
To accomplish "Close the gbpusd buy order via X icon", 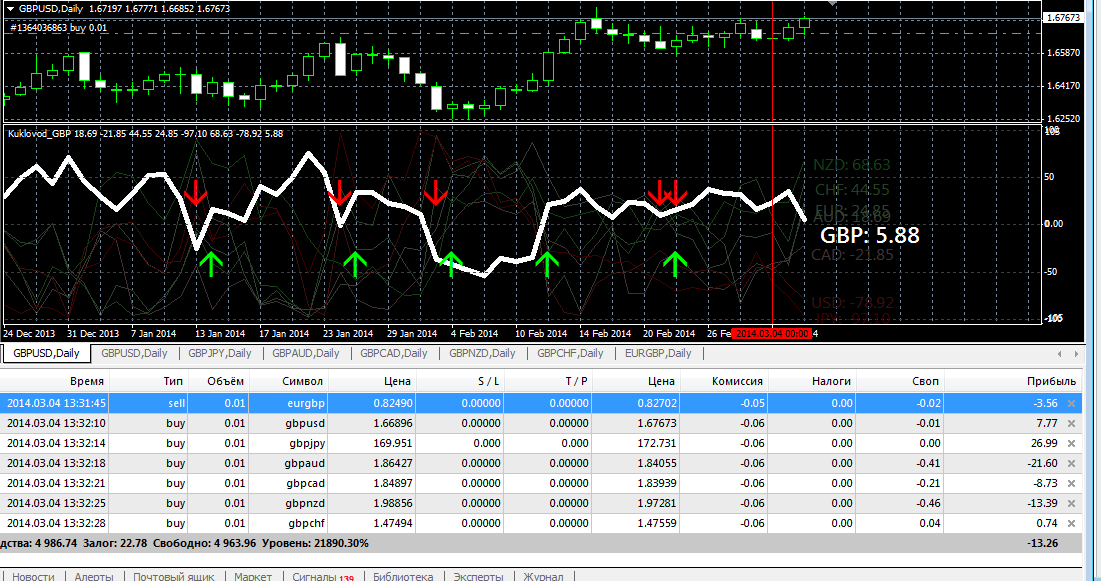I will tap(1072, 424).
